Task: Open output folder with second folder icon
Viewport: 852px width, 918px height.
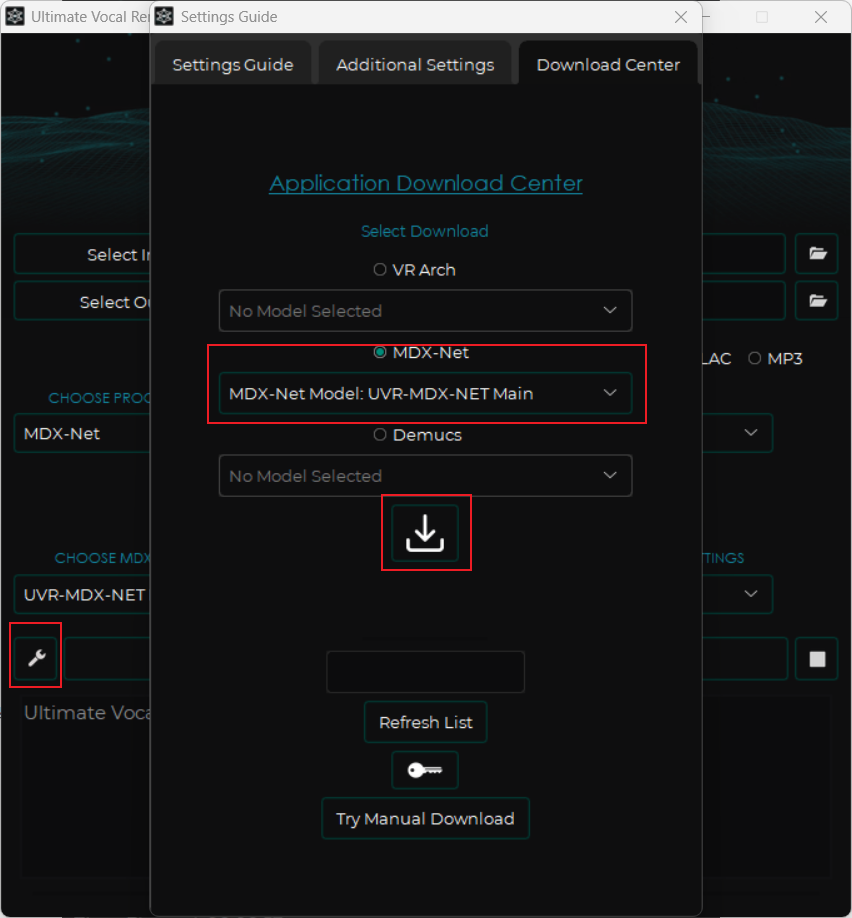Action: tap(817, 300)
